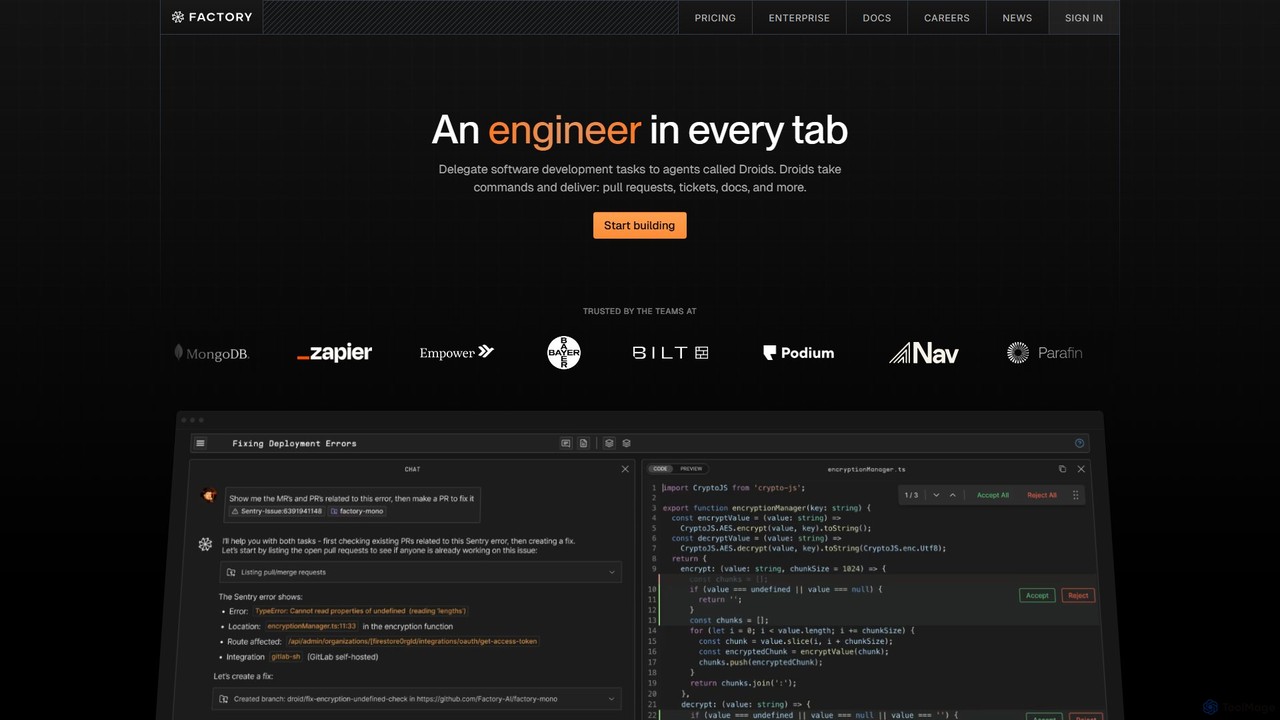Click the 'Show me the MR's and PR's' message
Screen dimensions: 1280x720
[x=352, y=498]
